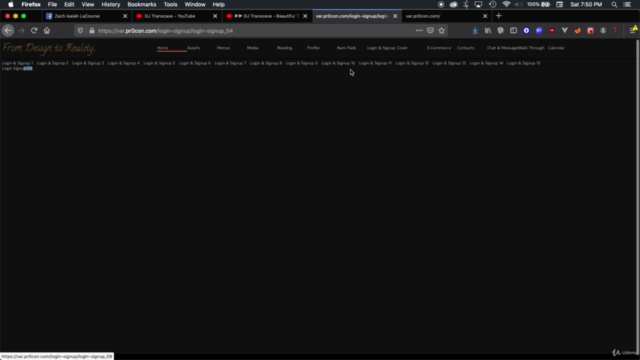The height and width of the screenshot is (360, 640).
Task: Close the var.pr0con.com/ tab
Action: click(485, 16)
